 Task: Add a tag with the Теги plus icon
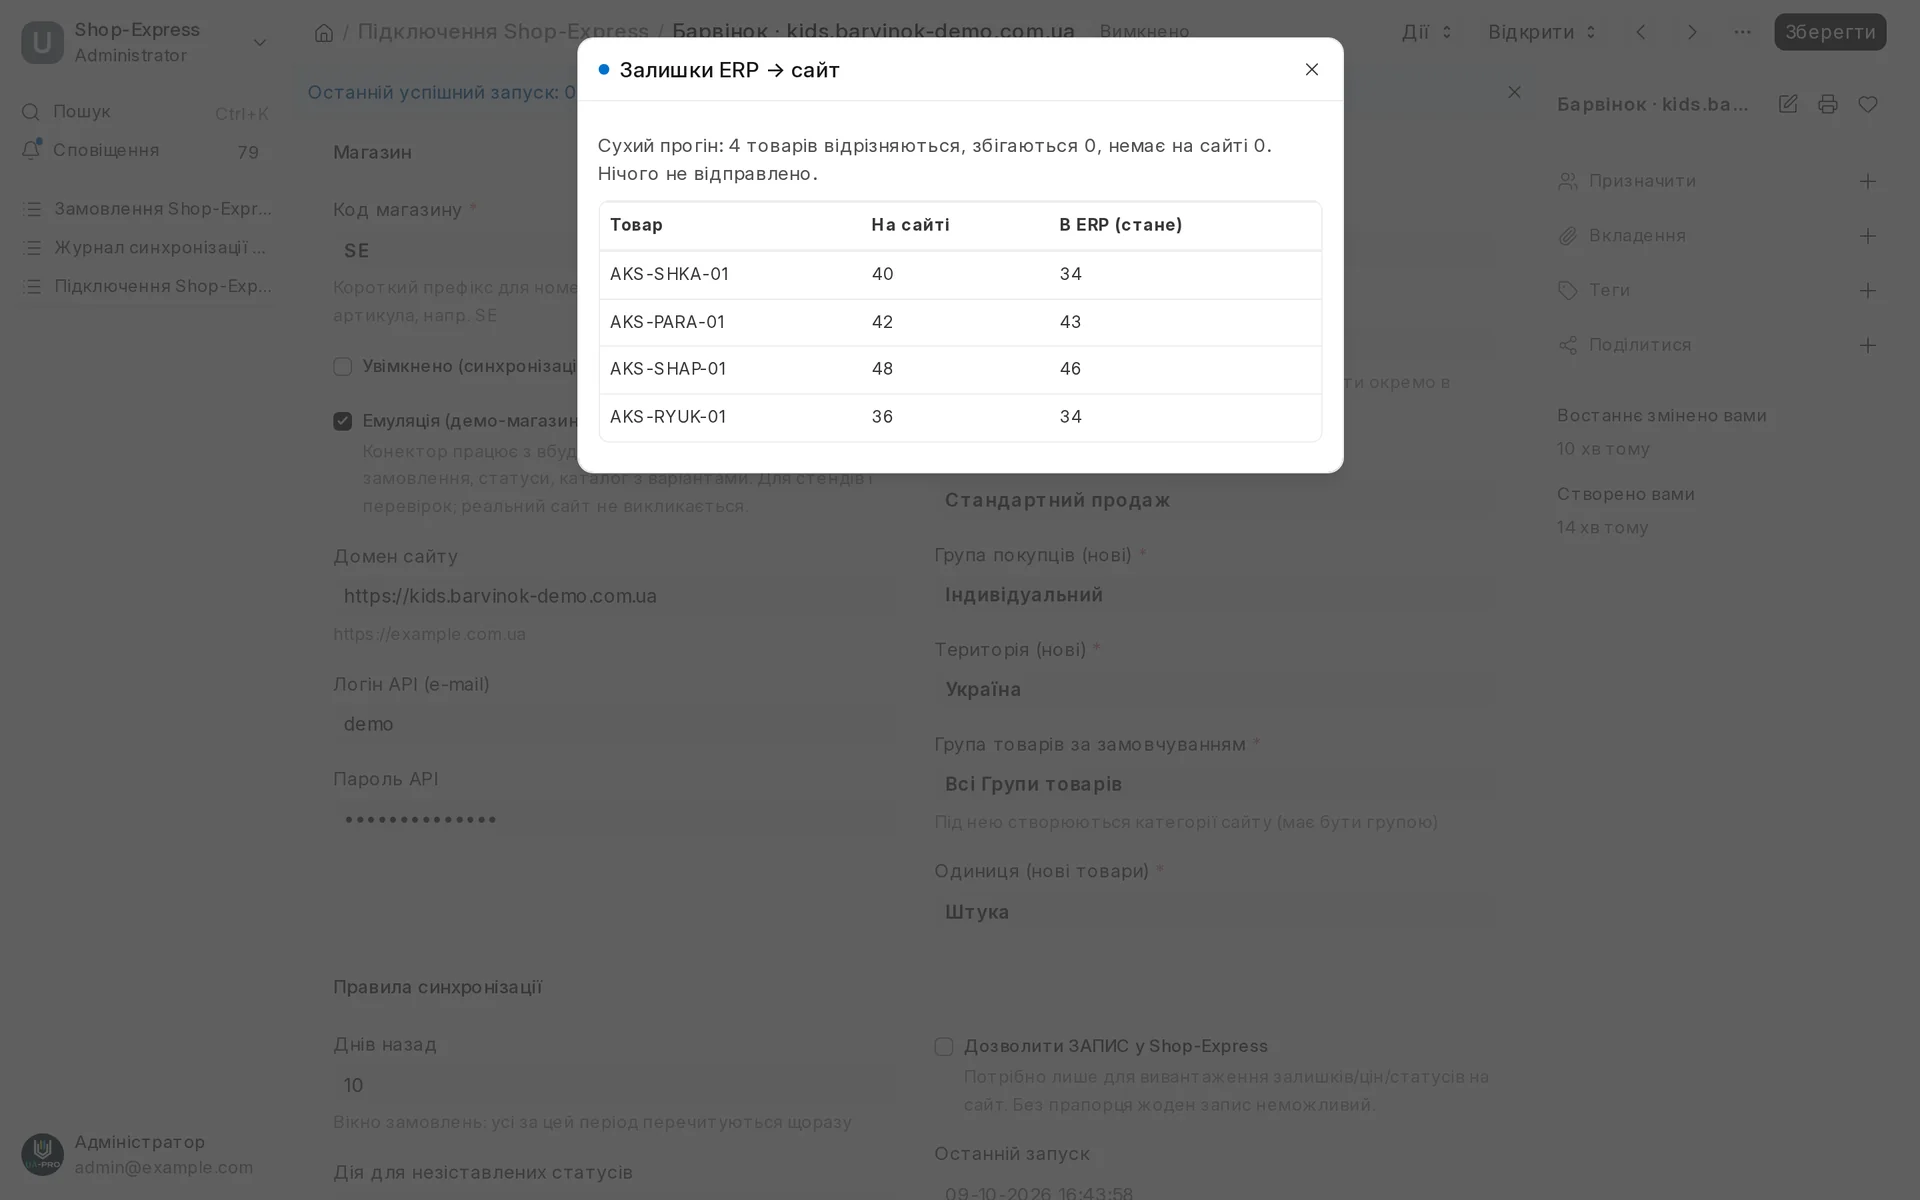pos(1867,290)
